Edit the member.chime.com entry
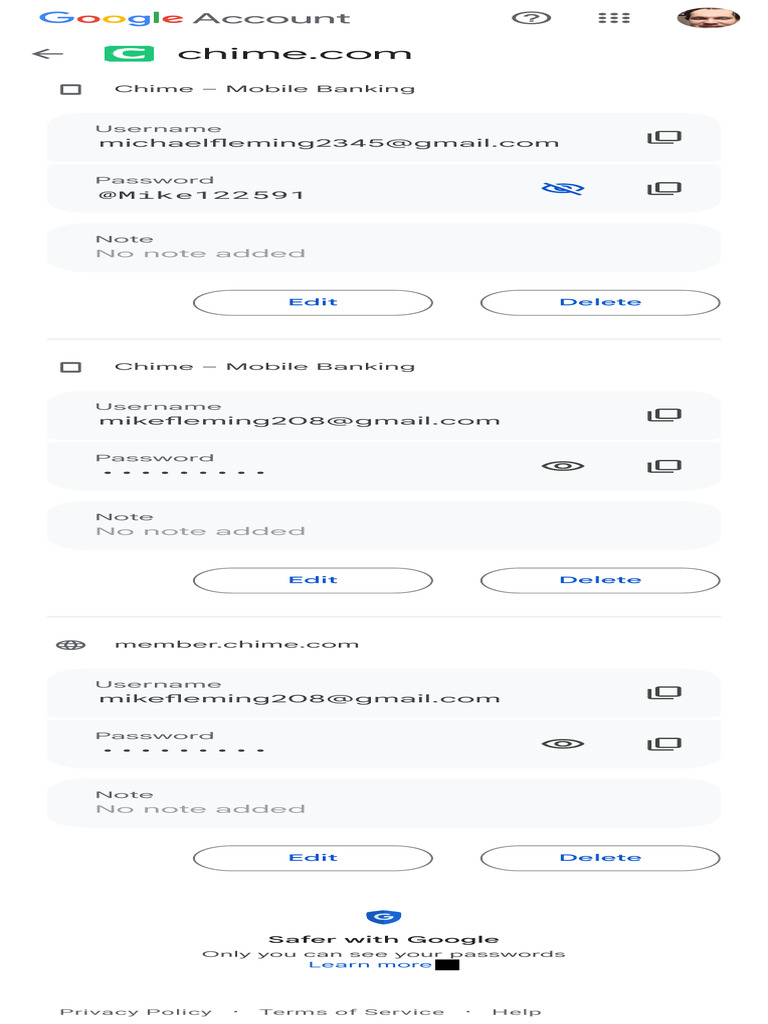Screen dimensions: 768x1024 pos(313,858)
